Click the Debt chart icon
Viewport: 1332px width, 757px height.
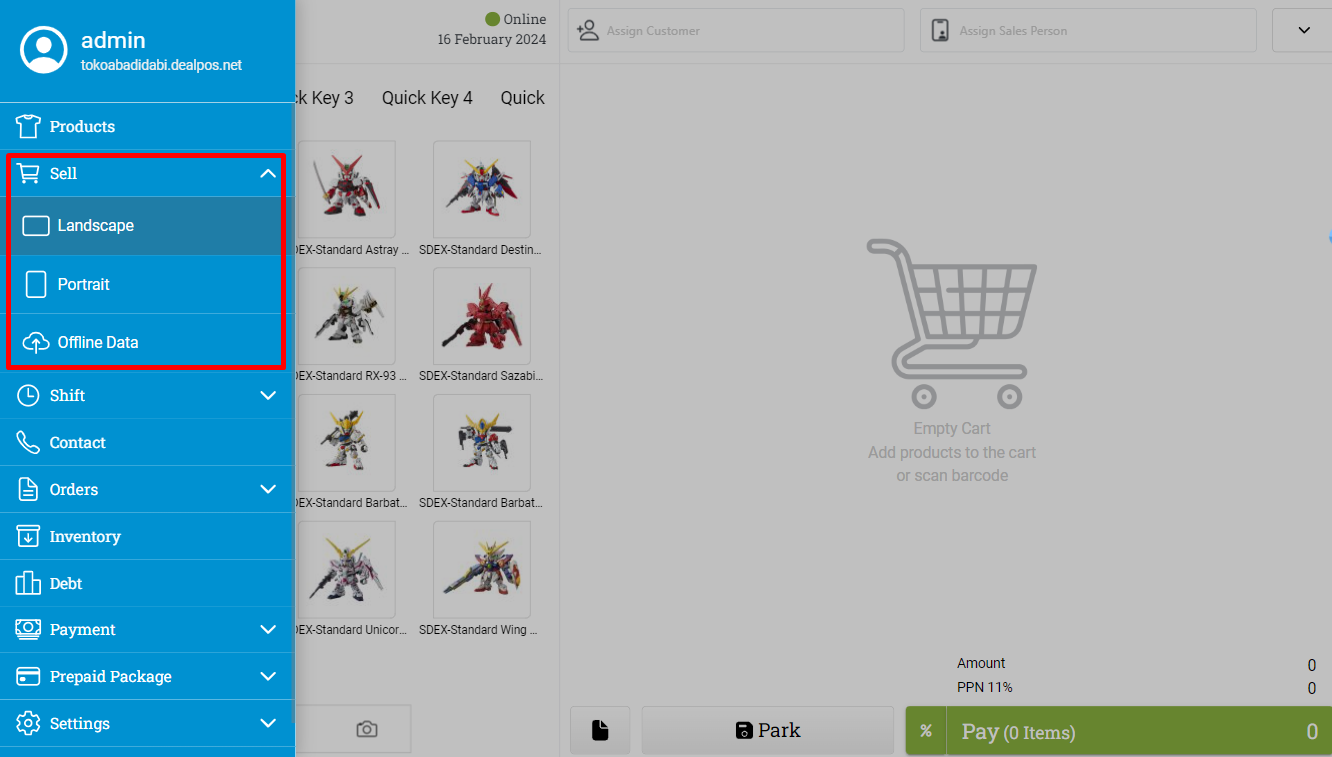[x=28, y=583]
